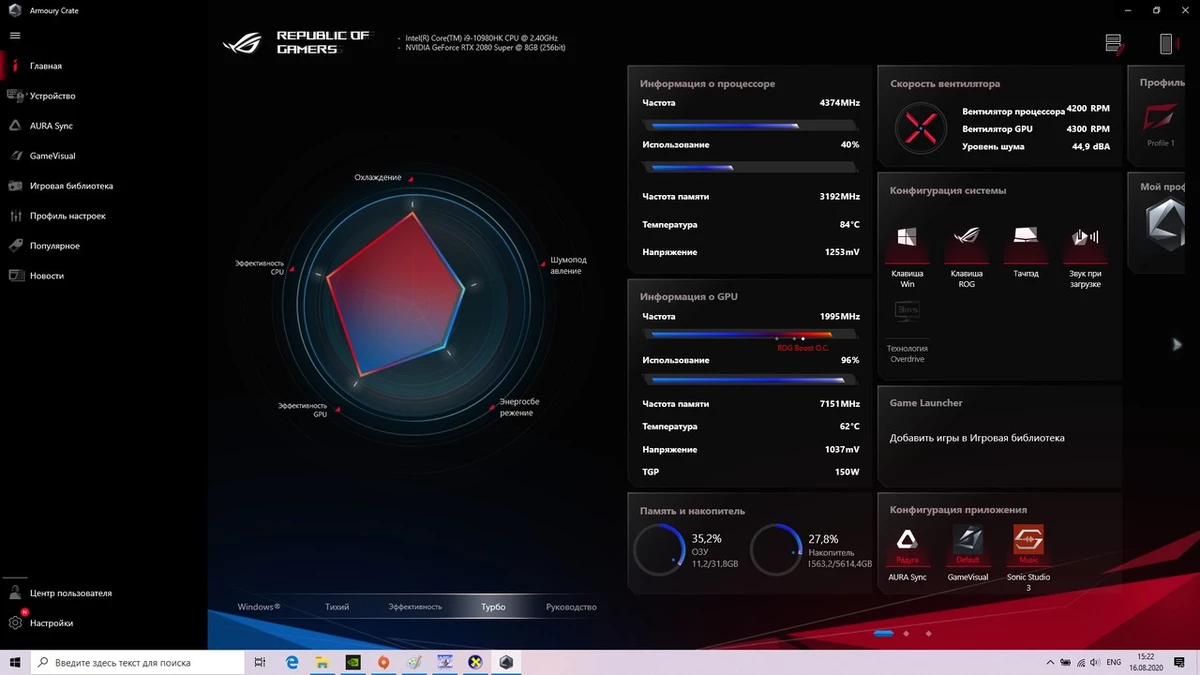
Task: Click the panel layout edit icon
Action: coord(1114,43)
